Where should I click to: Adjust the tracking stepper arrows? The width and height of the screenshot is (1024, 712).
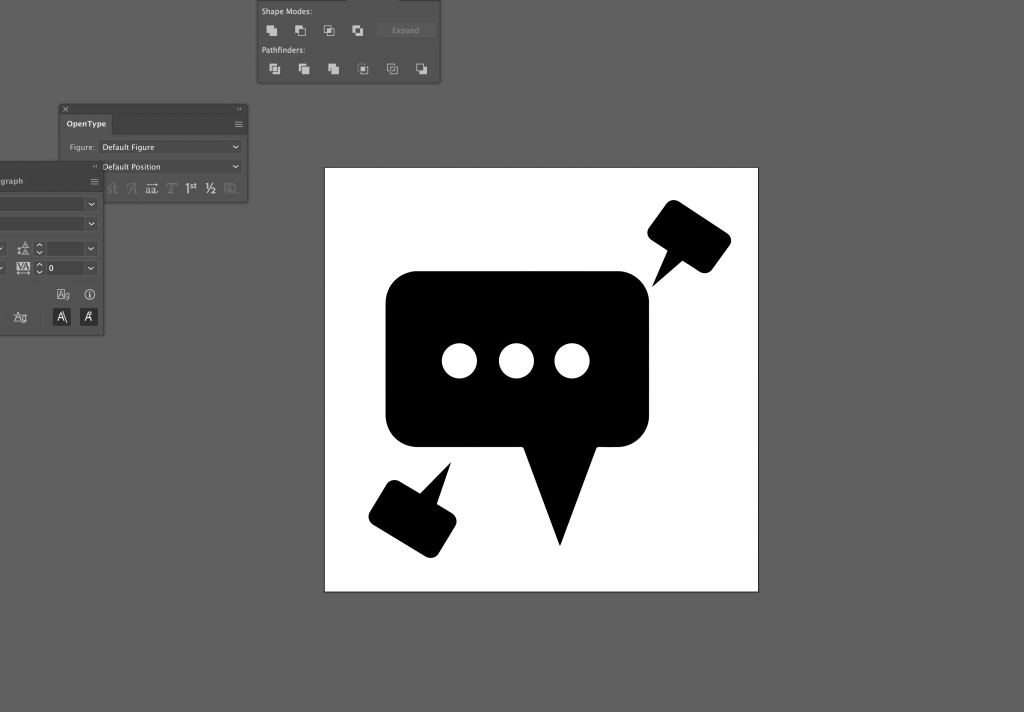tap(39, 268)
